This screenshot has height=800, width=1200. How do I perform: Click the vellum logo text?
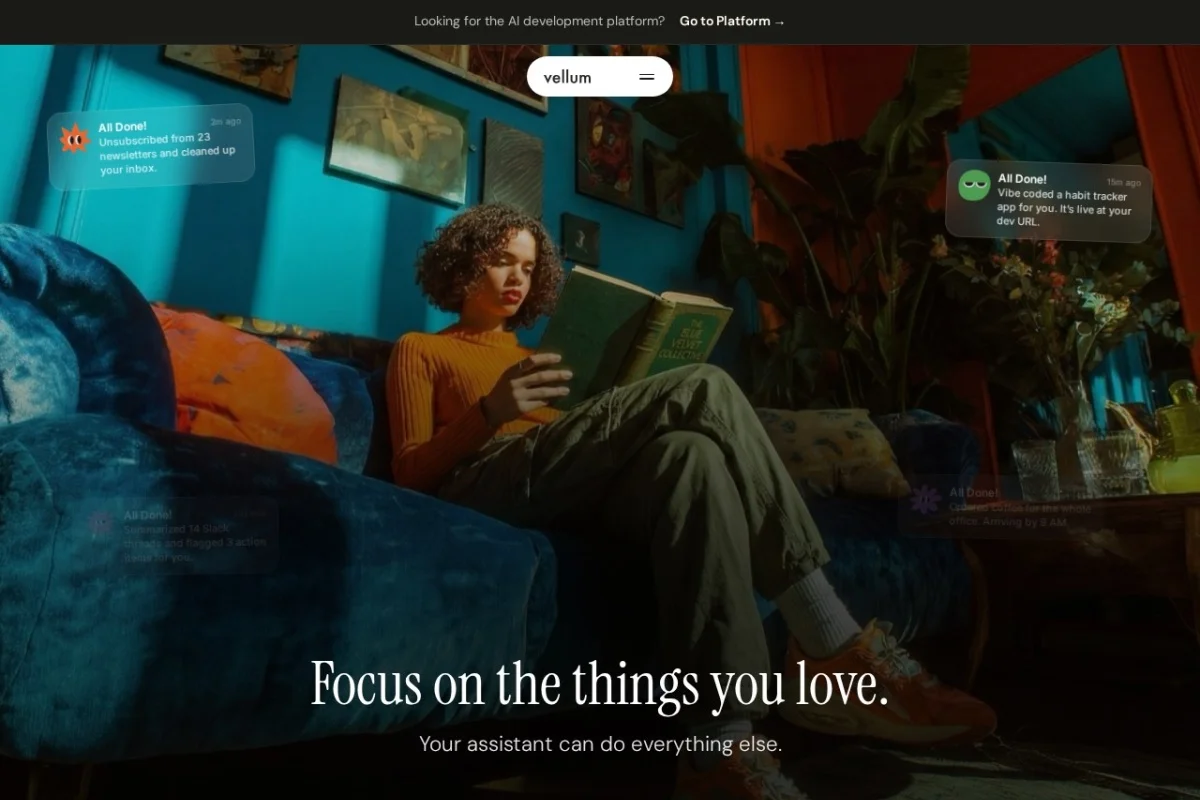tap(567, 77)
